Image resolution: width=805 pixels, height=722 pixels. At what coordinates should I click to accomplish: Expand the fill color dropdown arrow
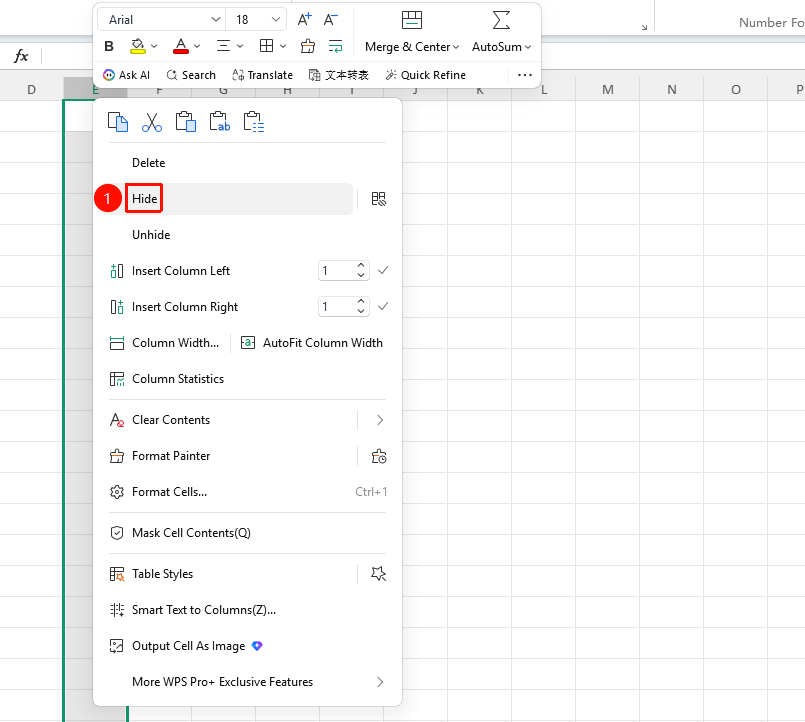click(154, 46)
